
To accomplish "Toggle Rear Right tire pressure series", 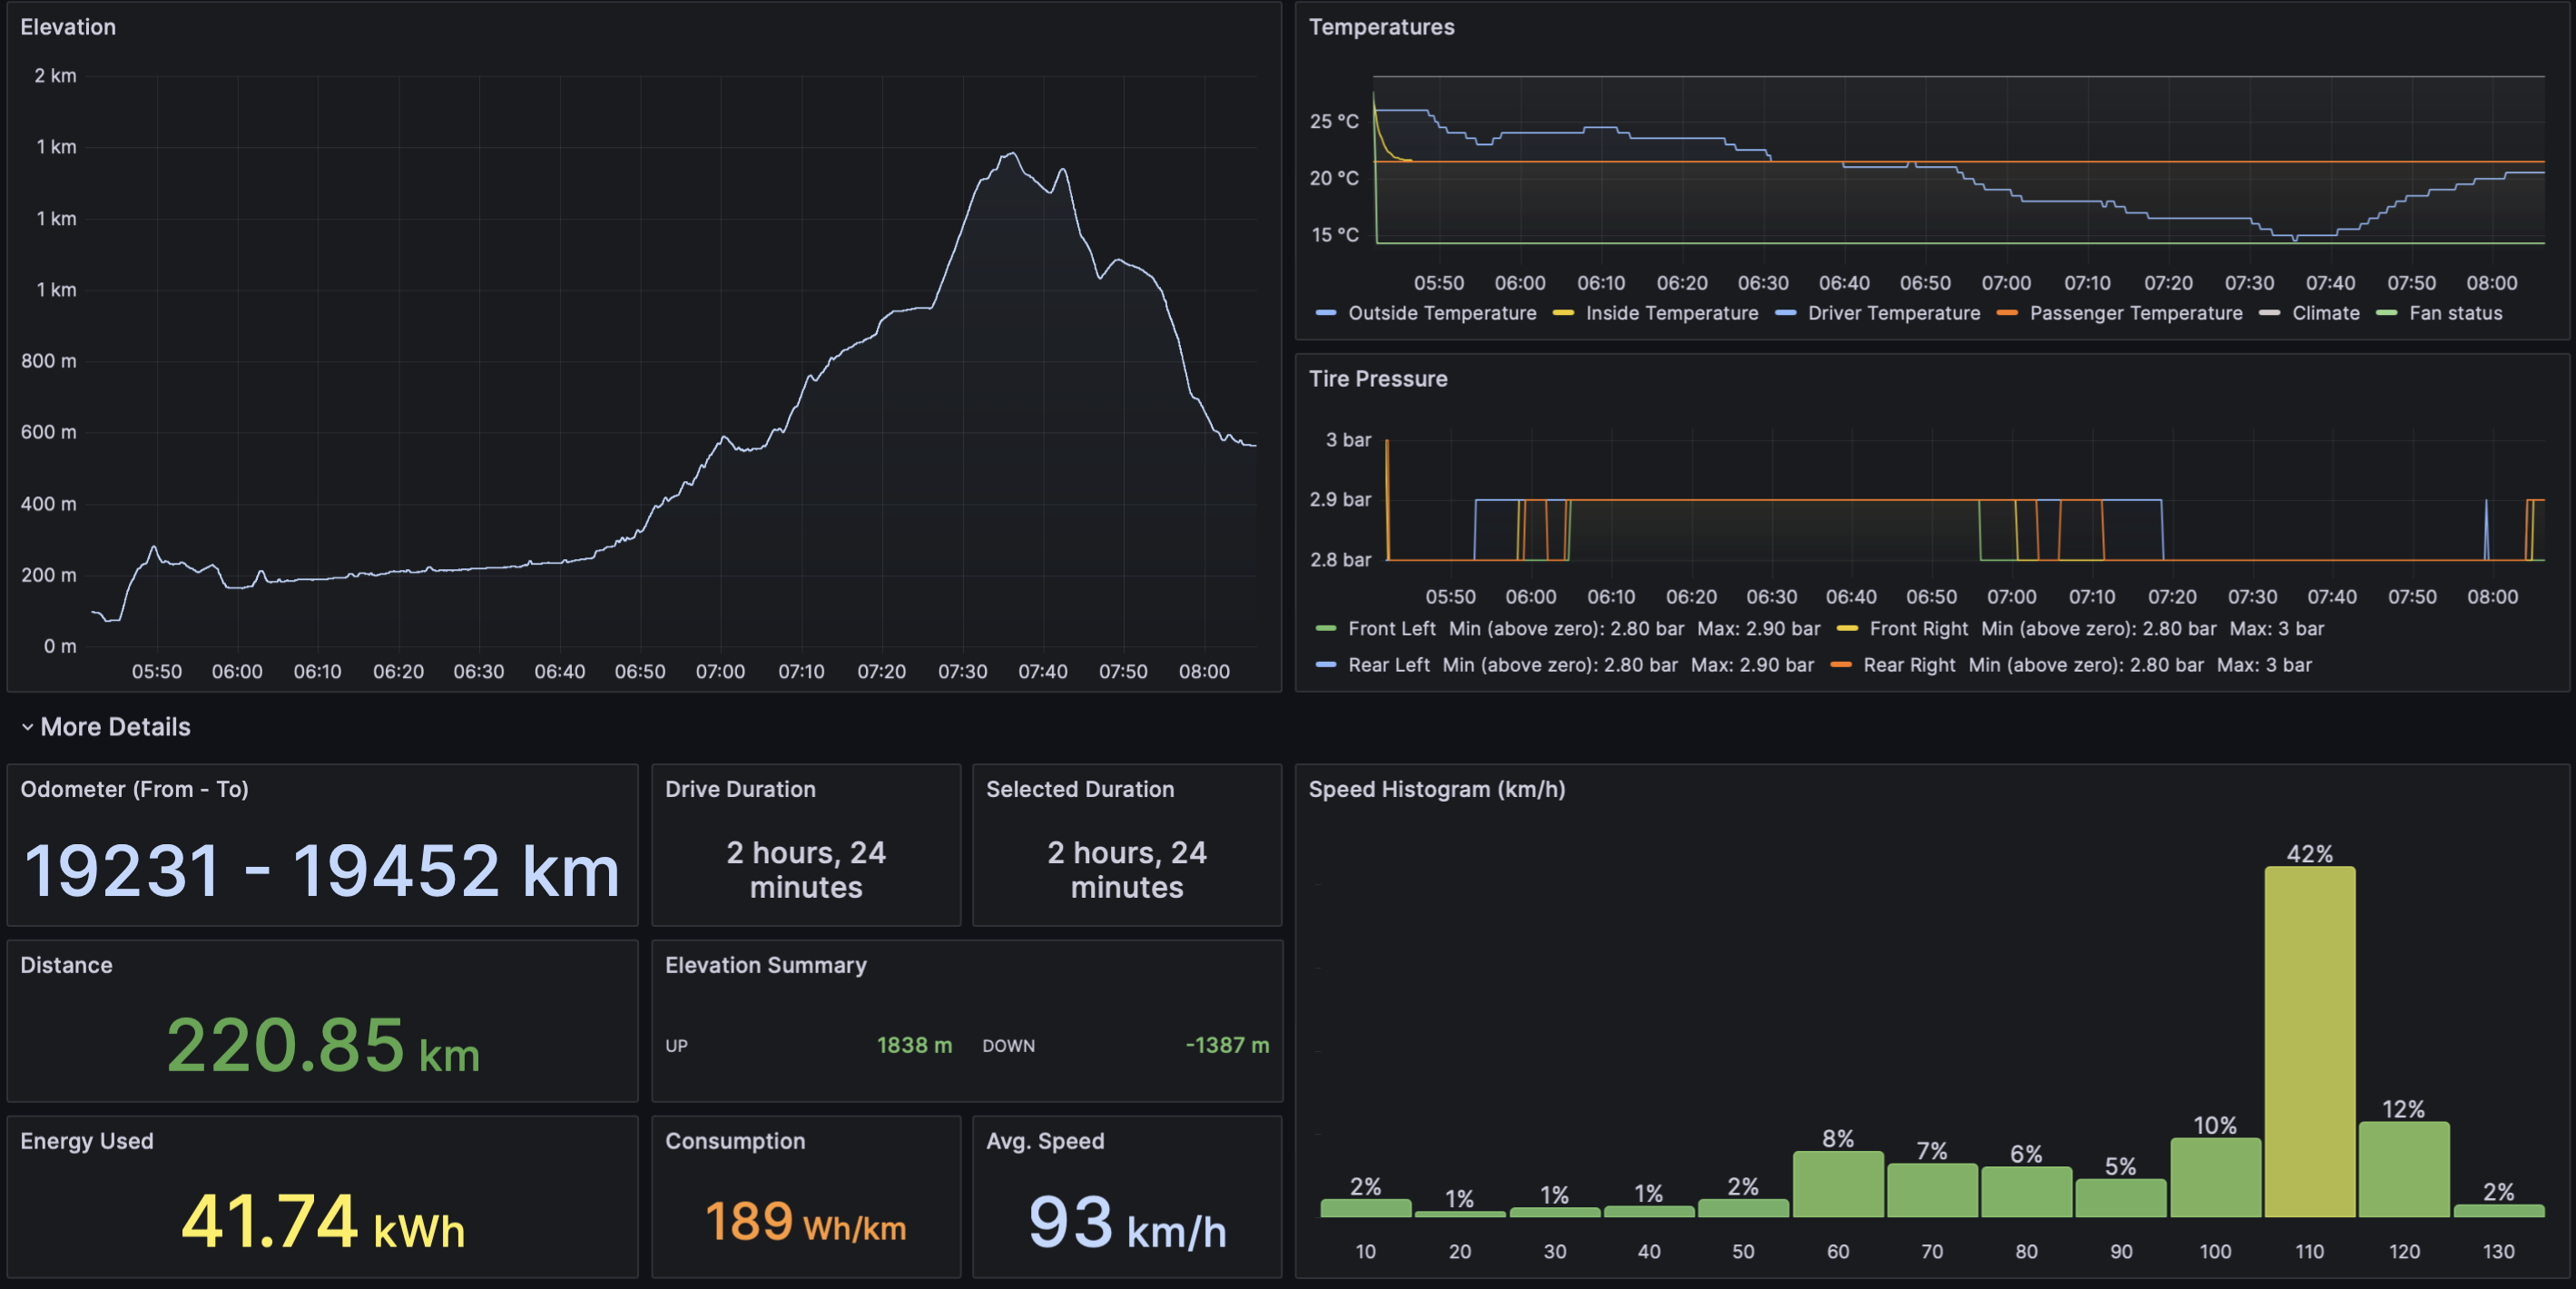I will coord(1908,664).
